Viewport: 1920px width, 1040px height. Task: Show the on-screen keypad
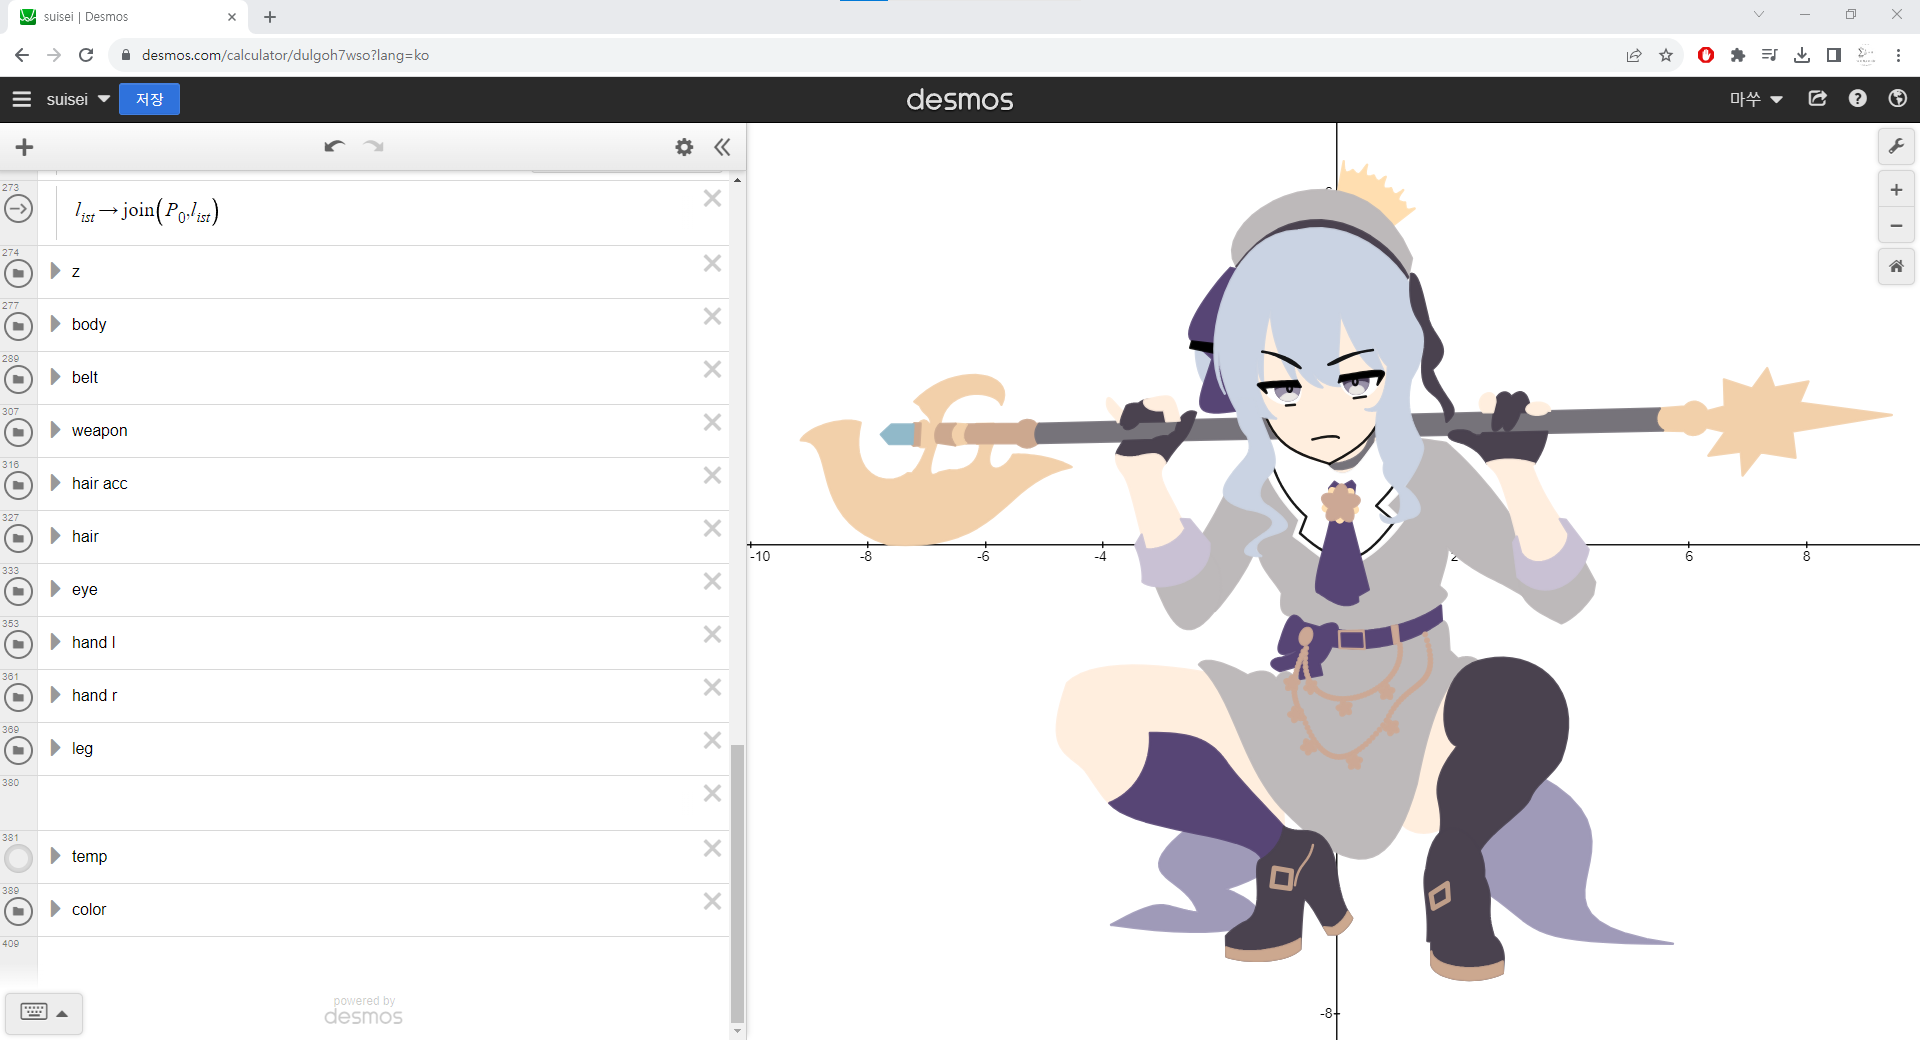tap(44, 1013)
